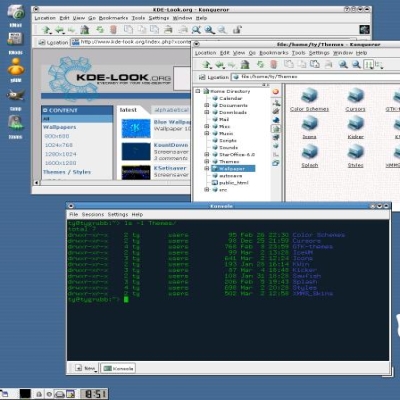Screen dimensions: 400x400
Task: Open Tree View mode dropdown in Themes toolbar
Action: [x=379, y=64]
